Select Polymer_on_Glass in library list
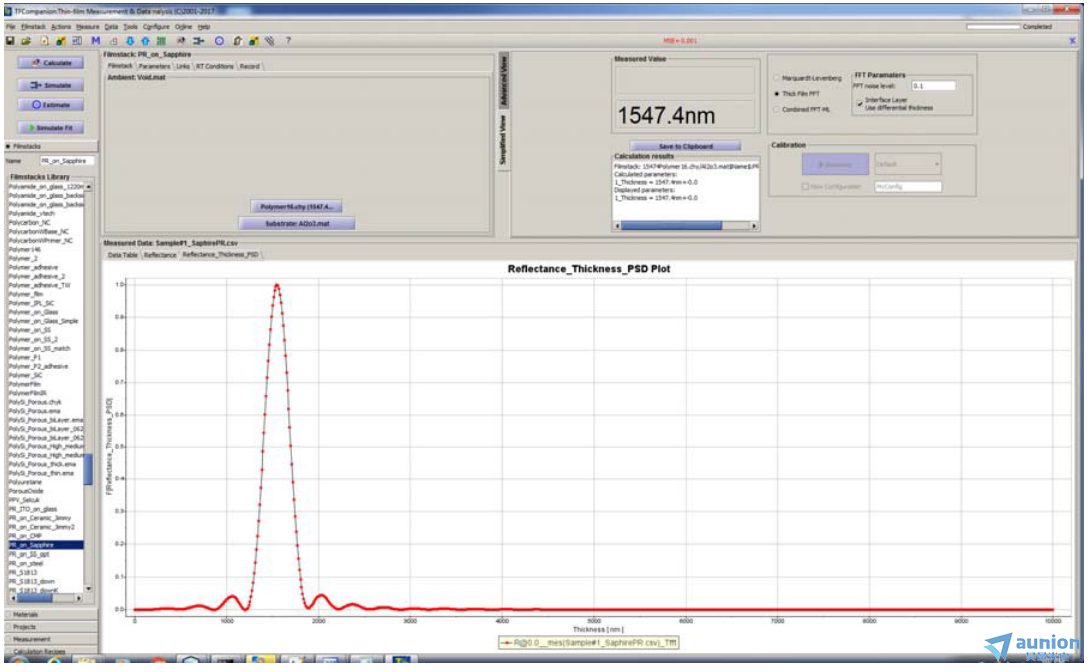 (x=45, y=312)
